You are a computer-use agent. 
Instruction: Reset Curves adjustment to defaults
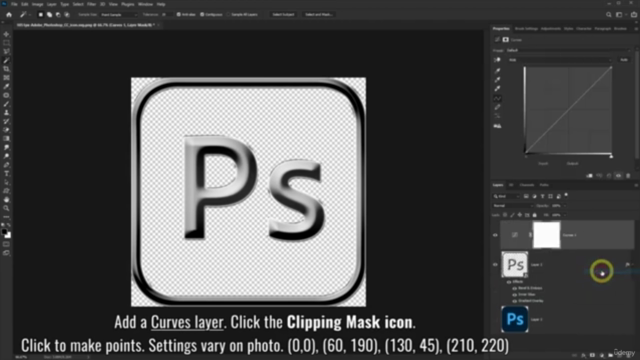[x=609, y=176]
